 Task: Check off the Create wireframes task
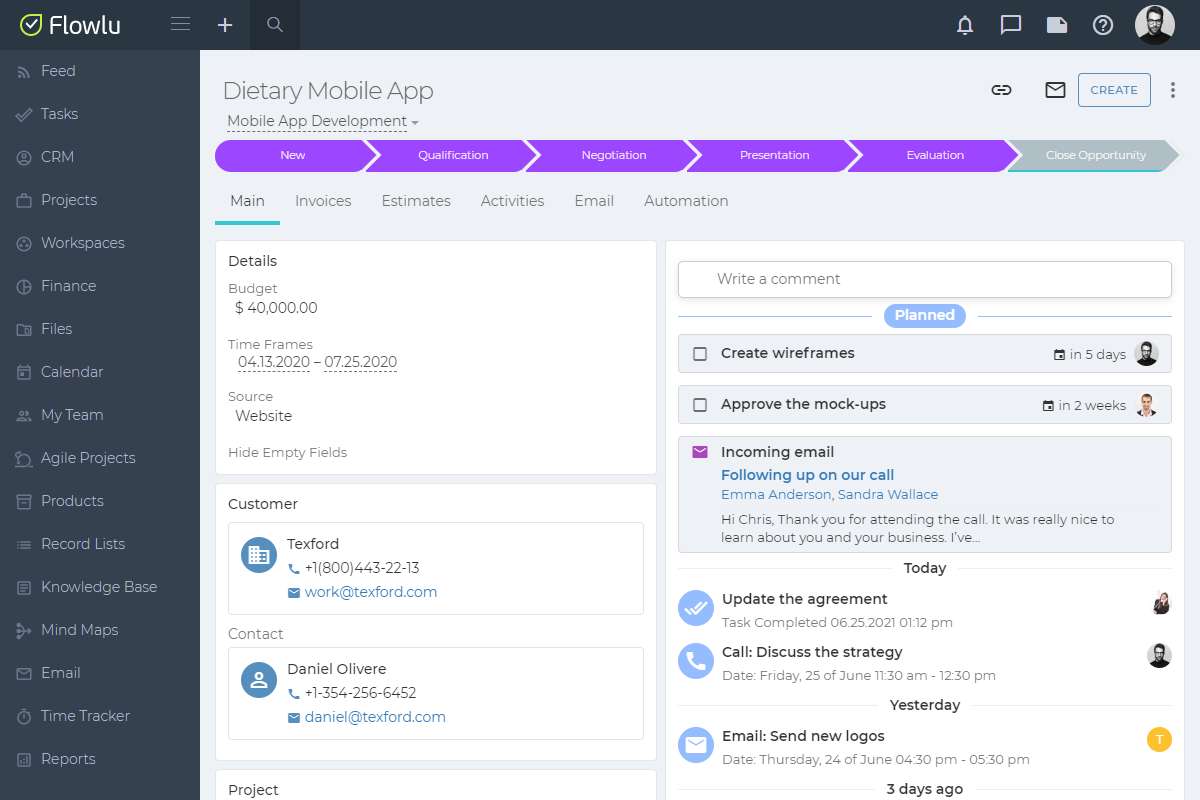click(700, 354)
